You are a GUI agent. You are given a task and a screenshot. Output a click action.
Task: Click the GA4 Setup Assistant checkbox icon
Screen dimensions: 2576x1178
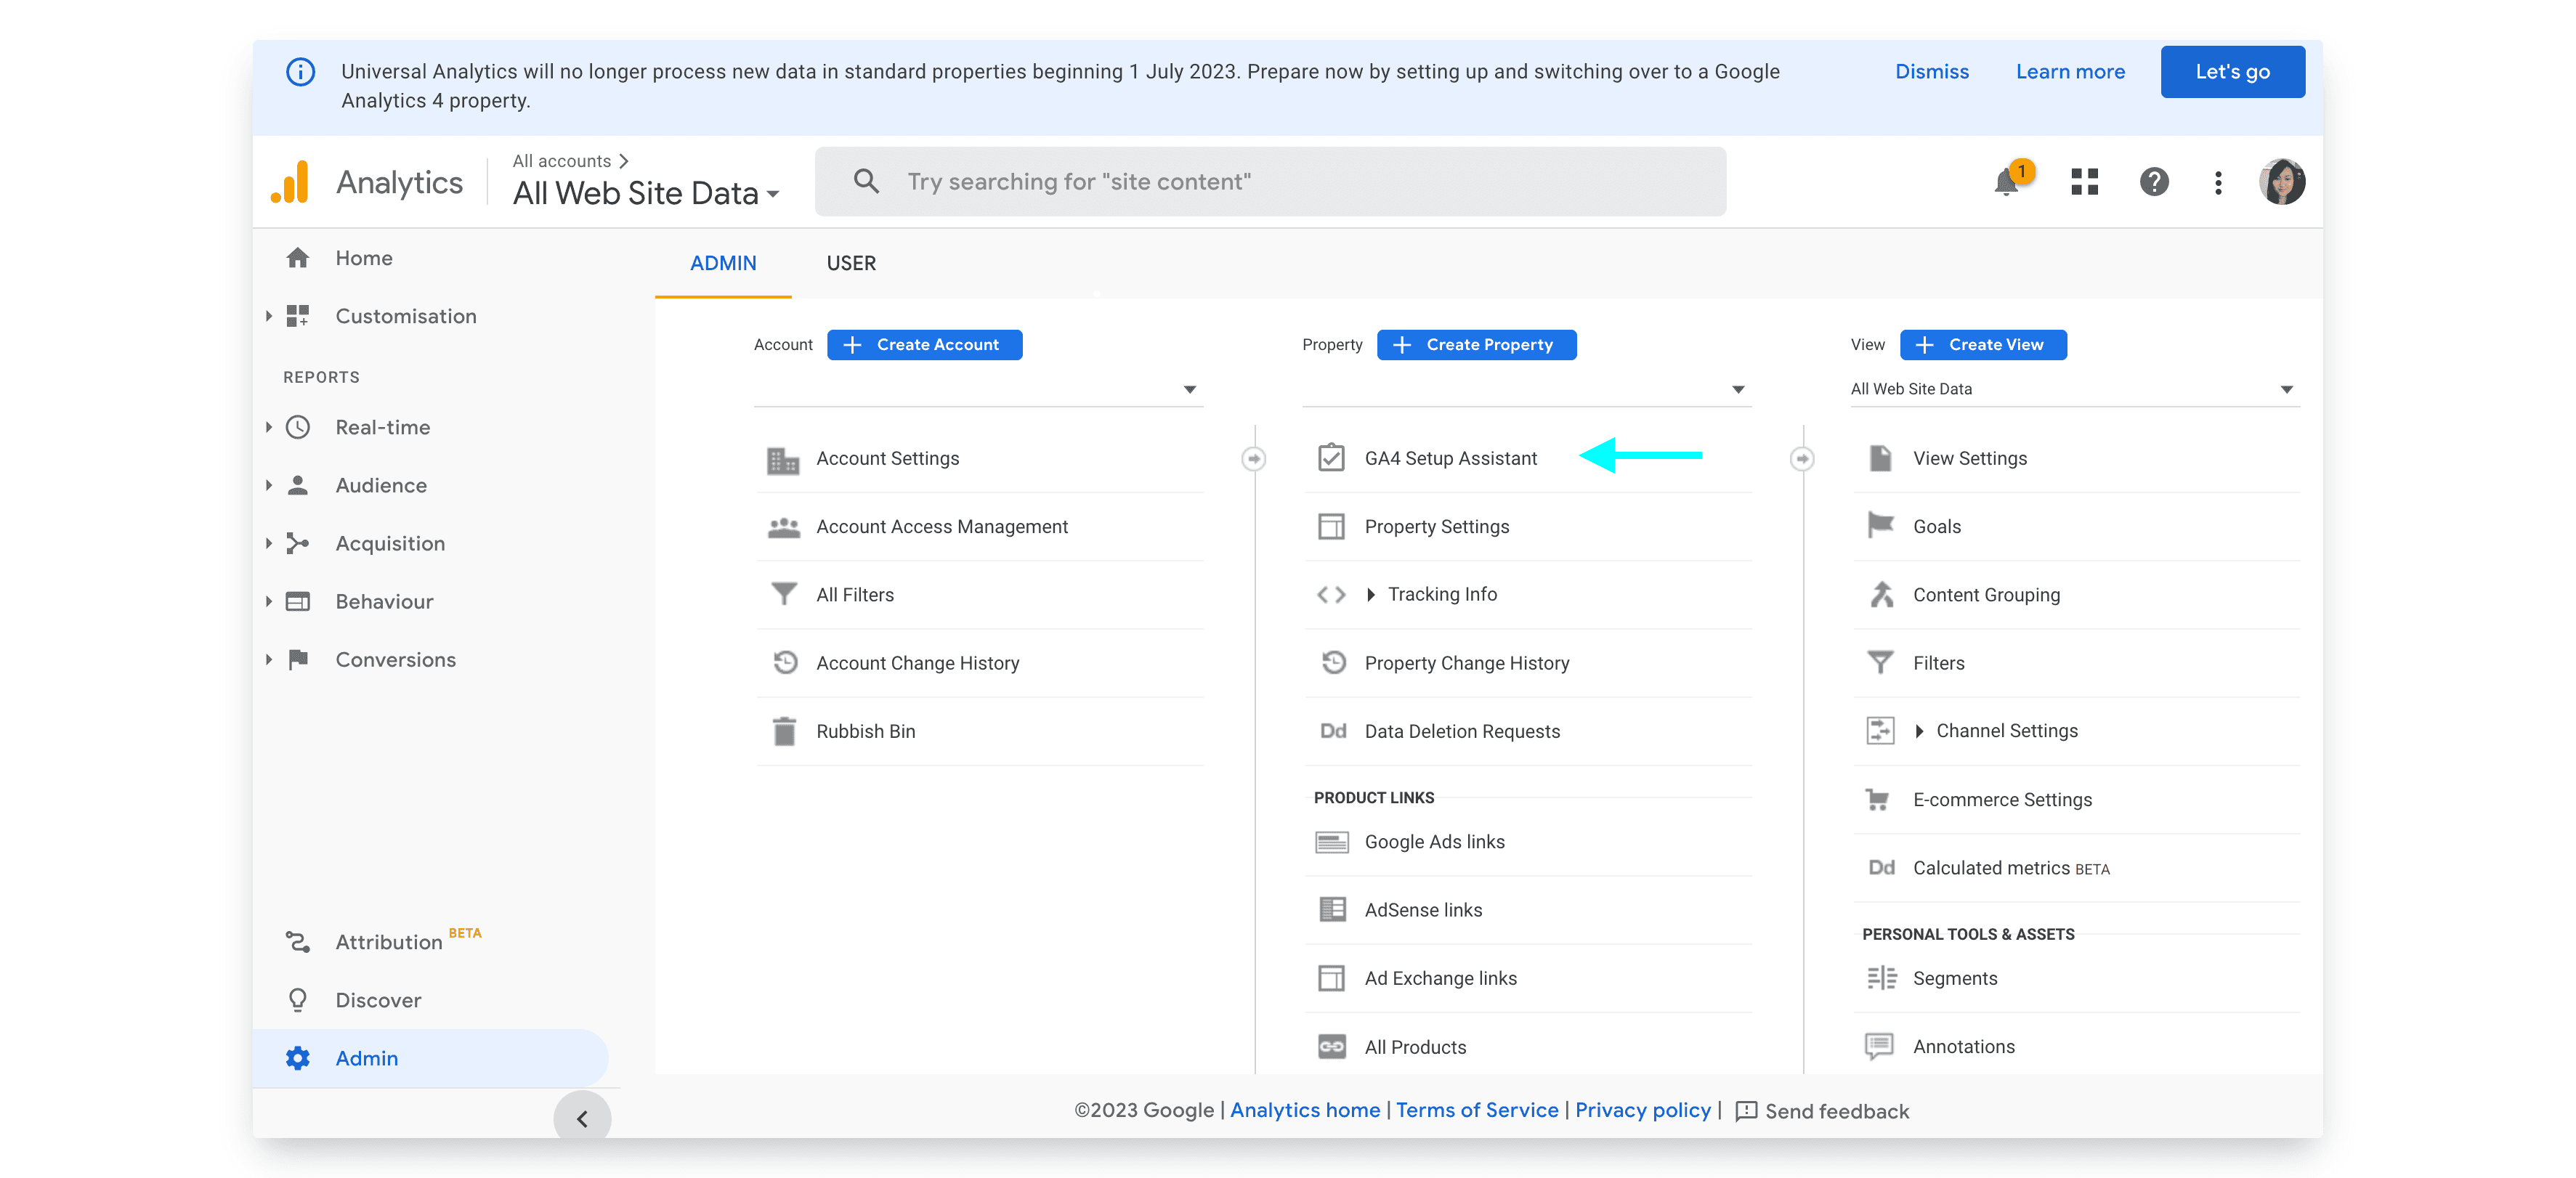[x=1331, y=458]
